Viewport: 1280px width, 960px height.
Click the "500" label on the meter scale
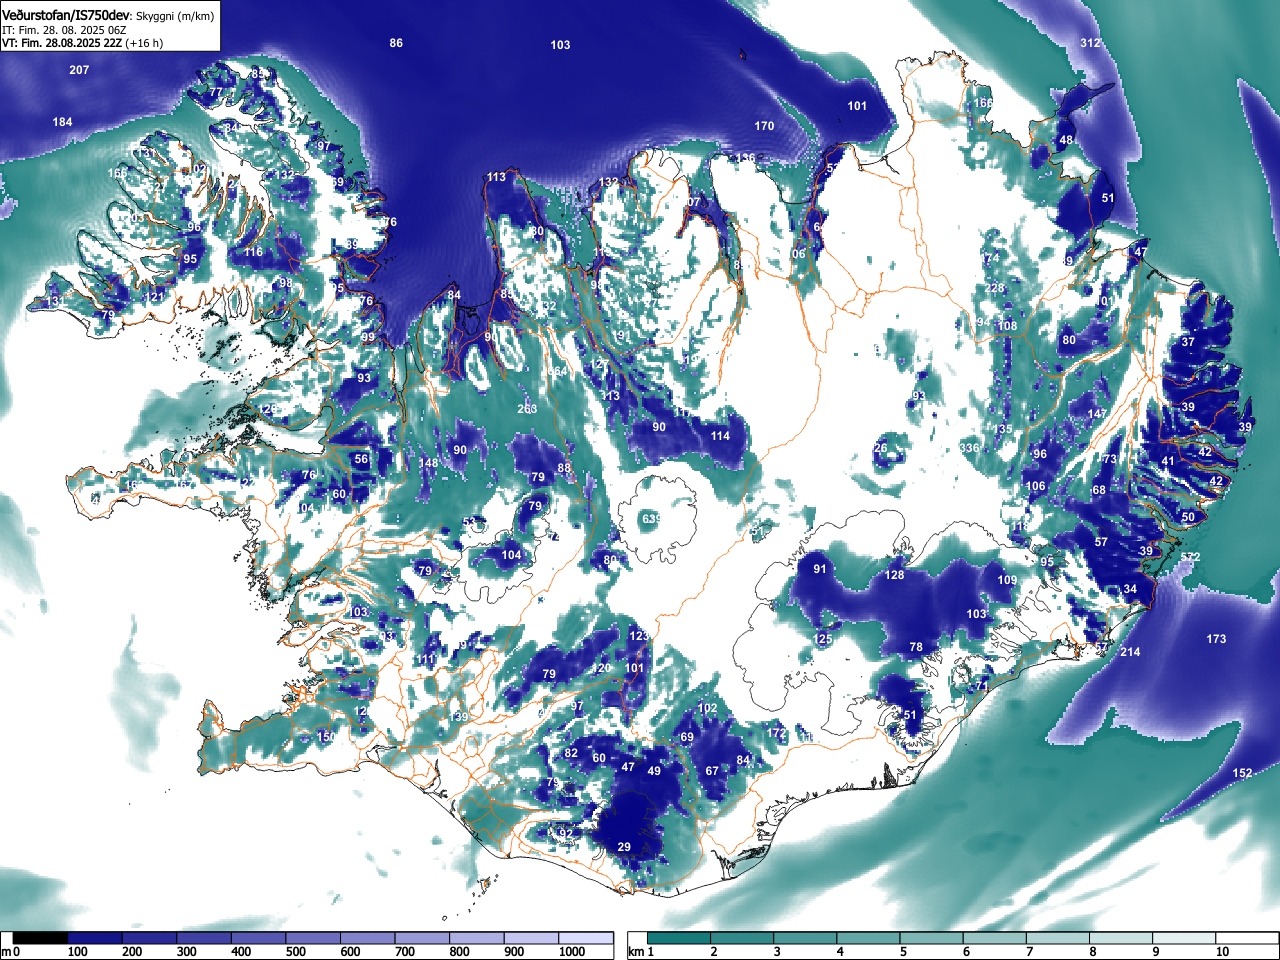click(x=296, y=952)
